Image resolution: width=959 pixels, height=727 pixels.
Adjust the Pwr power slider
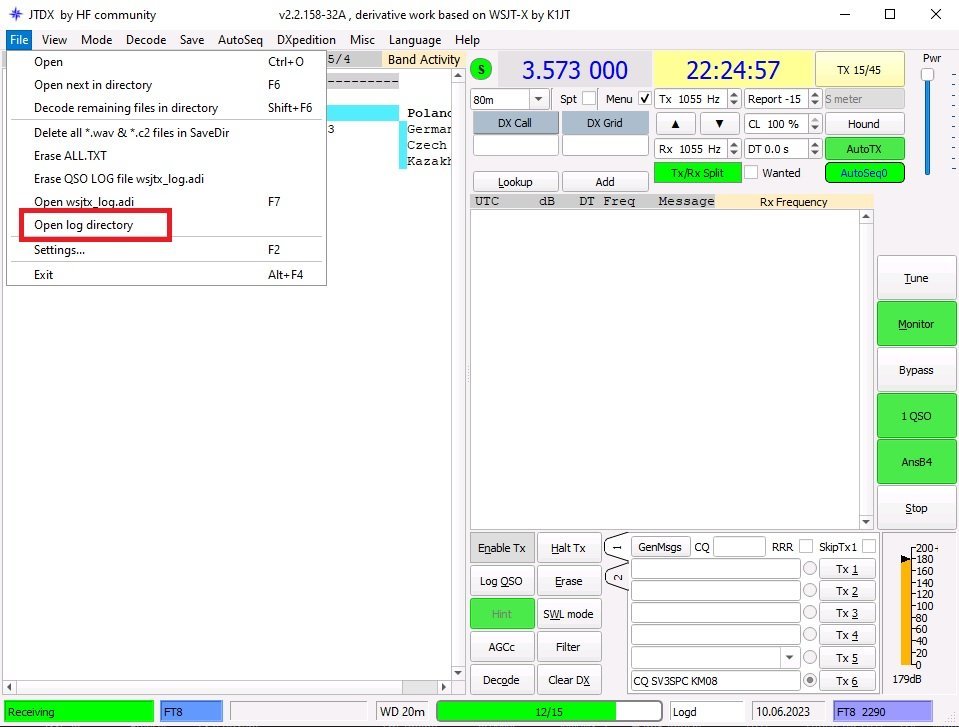click(x=928, y=76)
